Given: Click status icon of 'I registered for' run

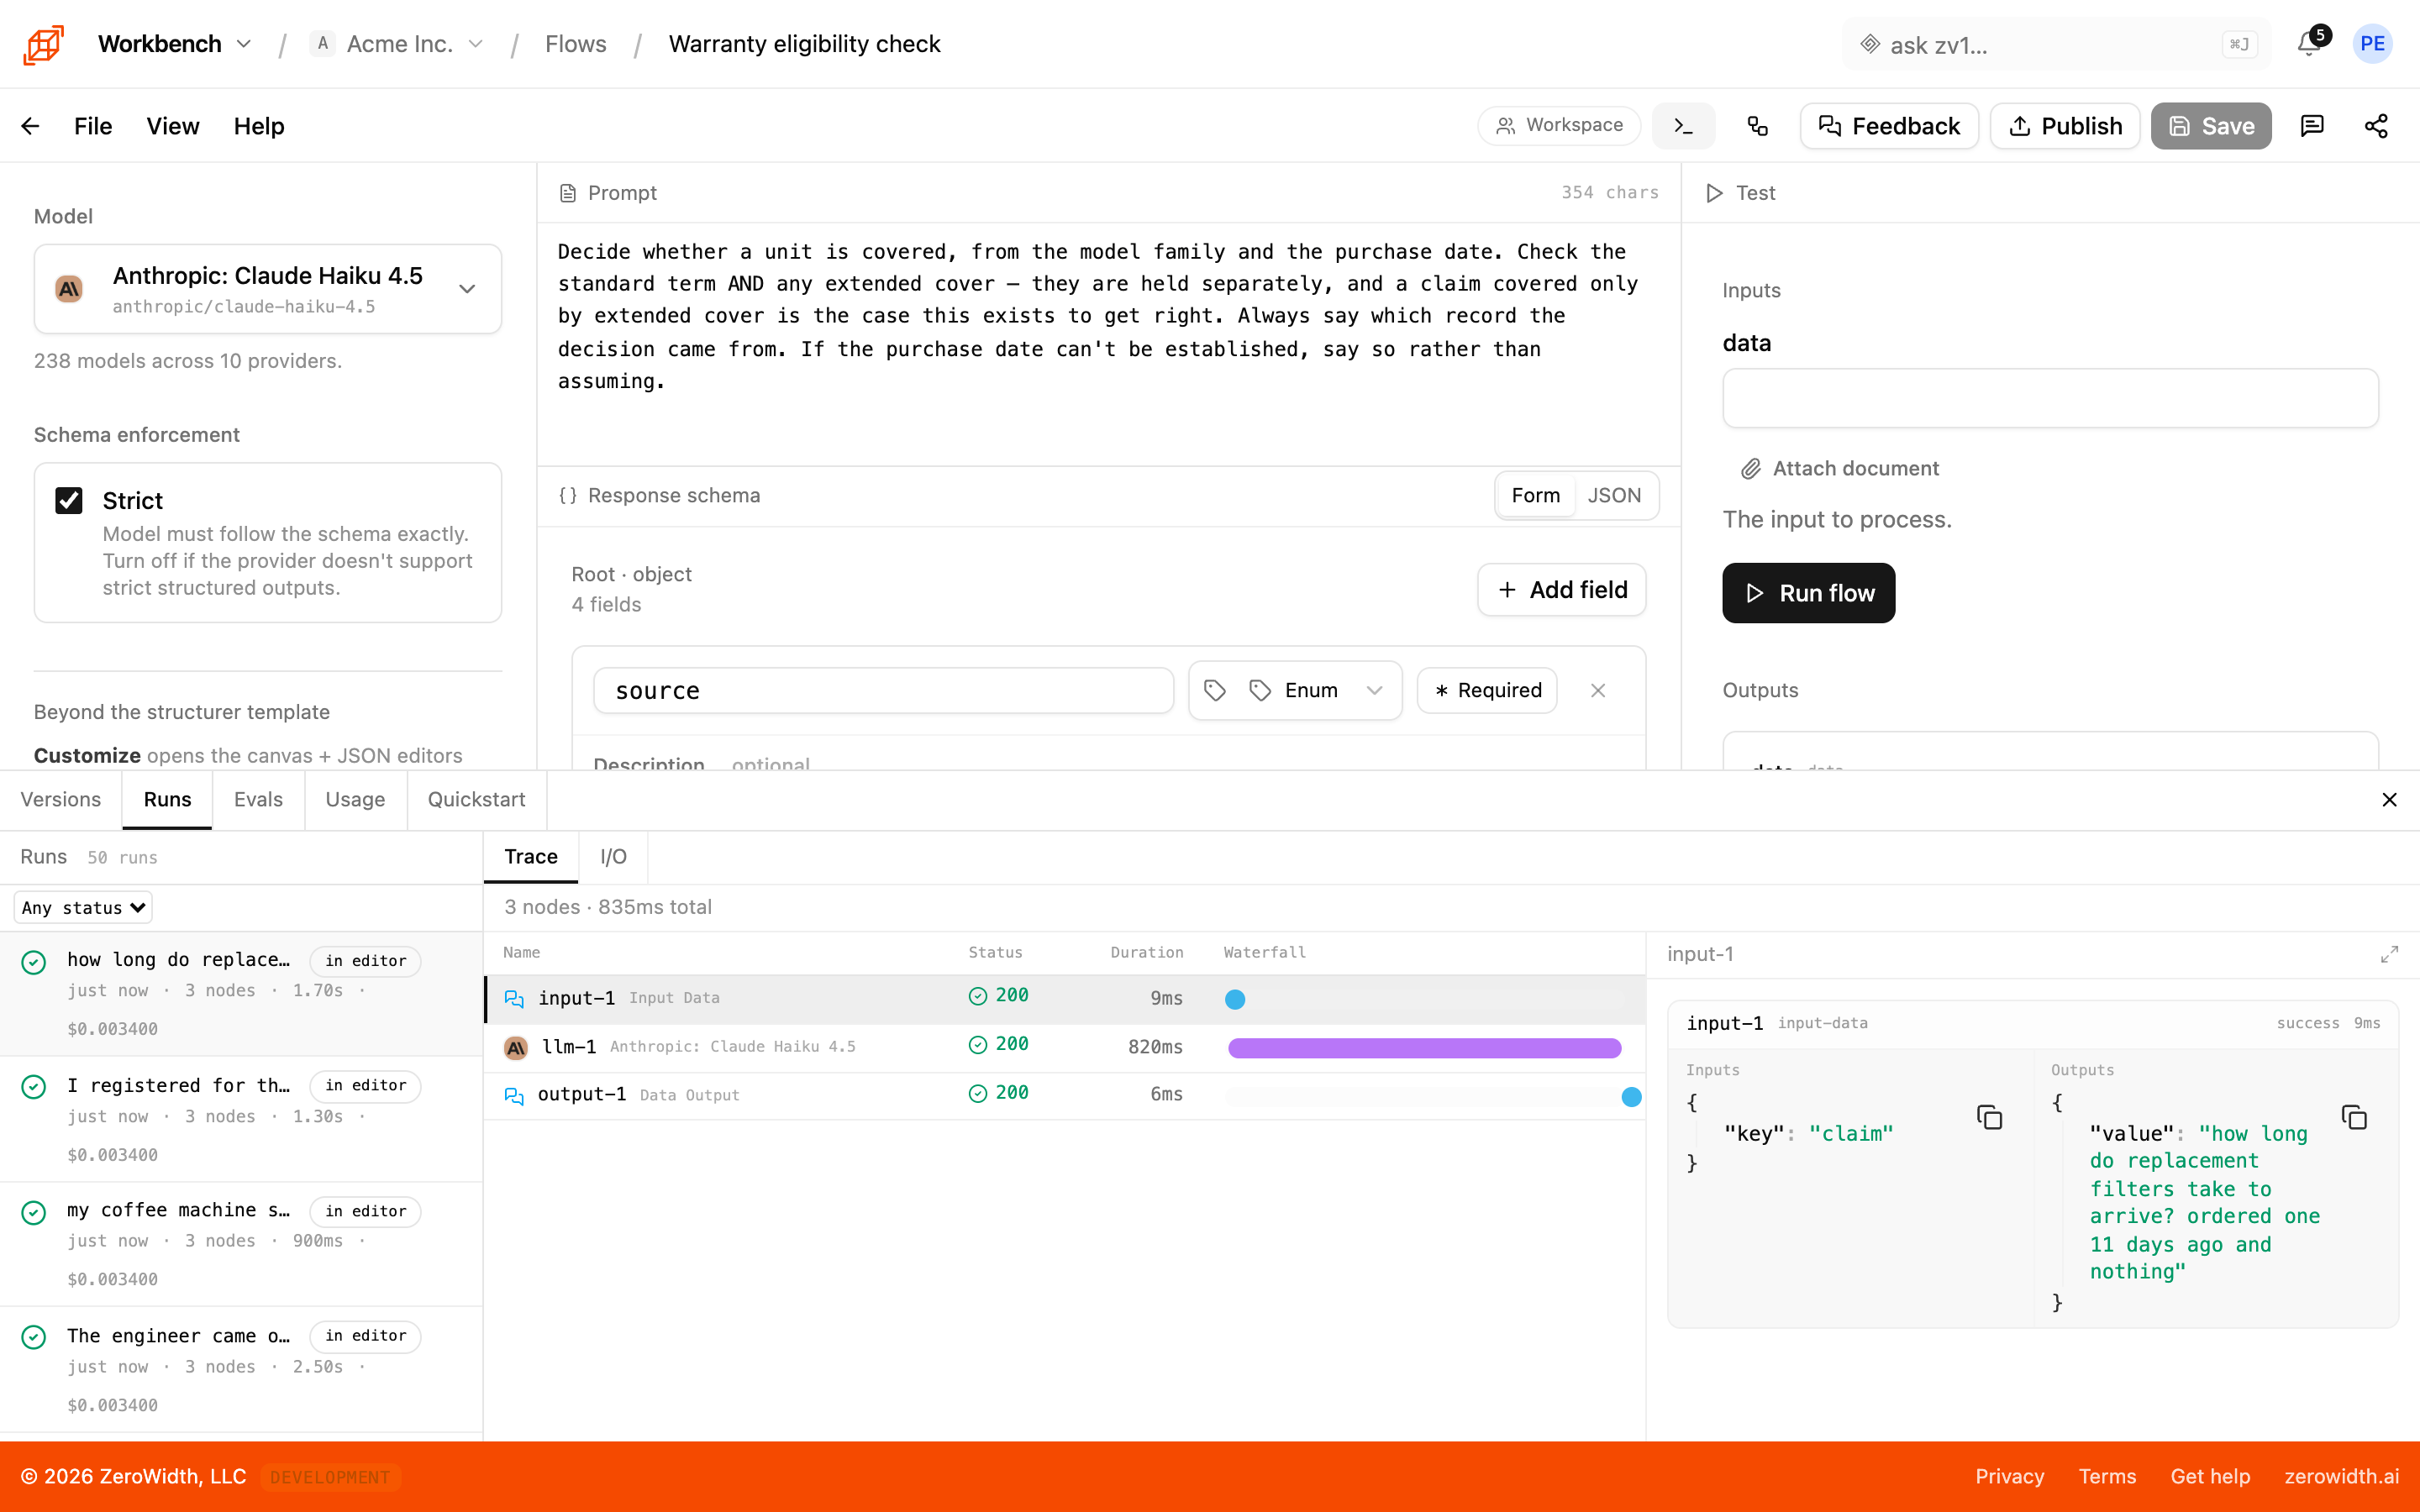Looking at the screenshot, I should [x=34, y=1087].
